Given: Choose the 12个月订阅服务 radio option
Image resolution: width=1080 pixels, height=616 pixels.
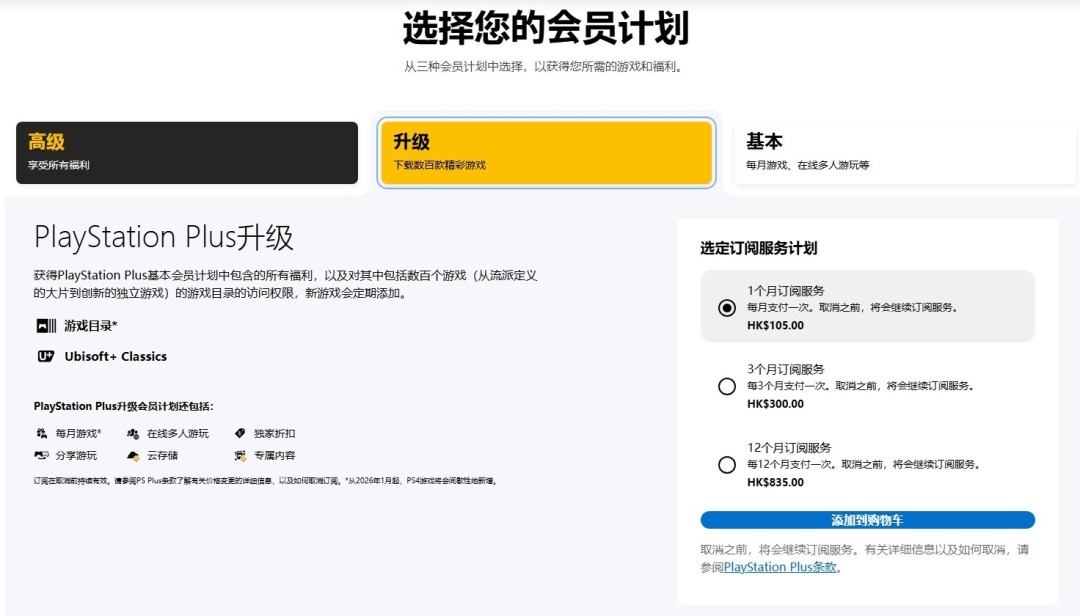Looking at the screenshot, I should click(x=727, y=464).
